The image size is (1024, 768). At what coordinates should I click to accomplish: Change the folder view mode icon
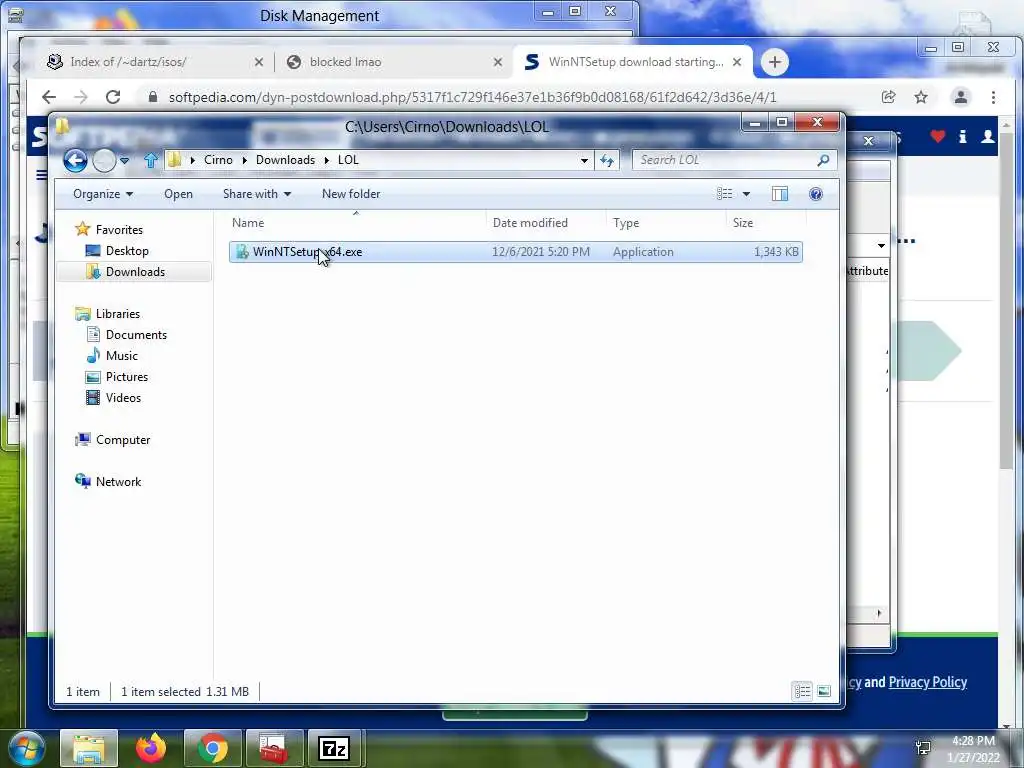click(x=724, y=194)
